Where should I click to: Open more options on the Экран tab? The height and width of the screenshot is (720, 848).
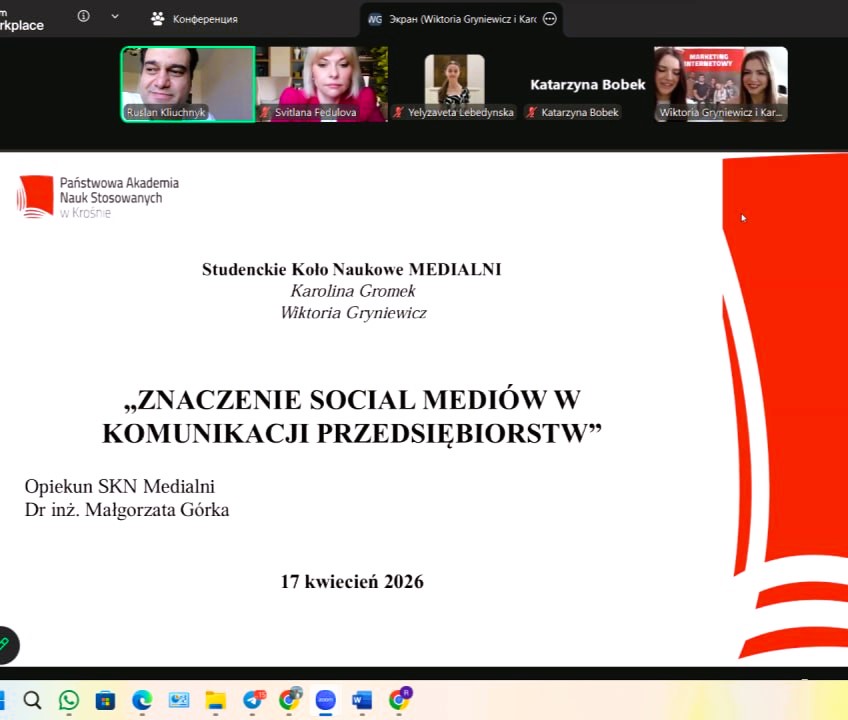549,19
